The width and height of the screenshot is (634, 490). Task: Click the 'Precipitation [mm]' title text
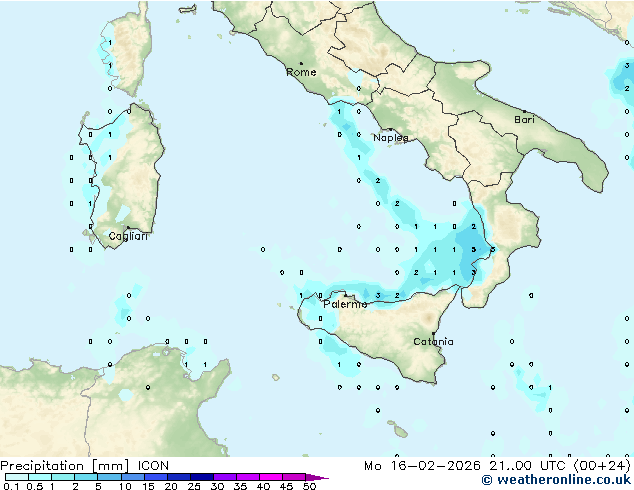pyautogui.click(x=65, y=466)
